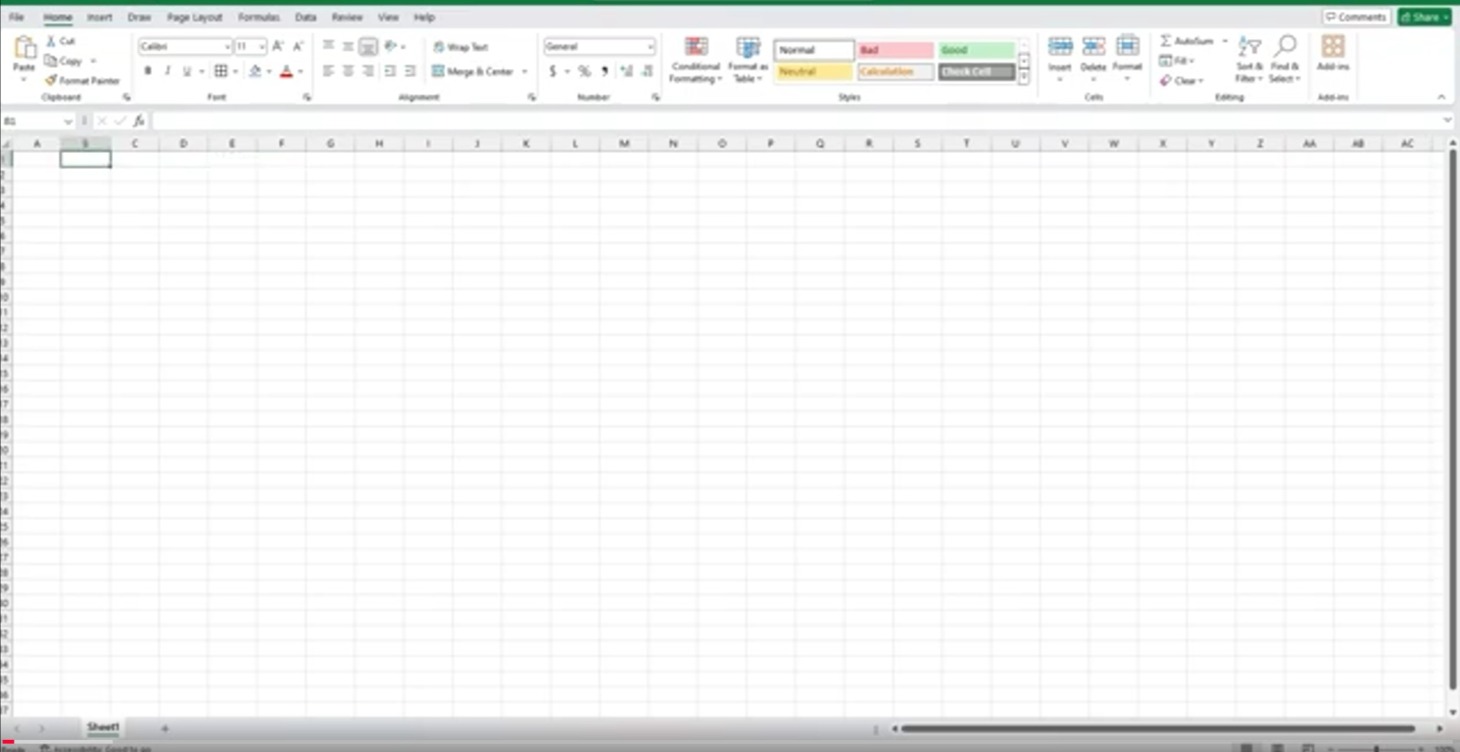Left-align the cell text
This screenshot has width=1460, height=752.
[x=328, y=71]
